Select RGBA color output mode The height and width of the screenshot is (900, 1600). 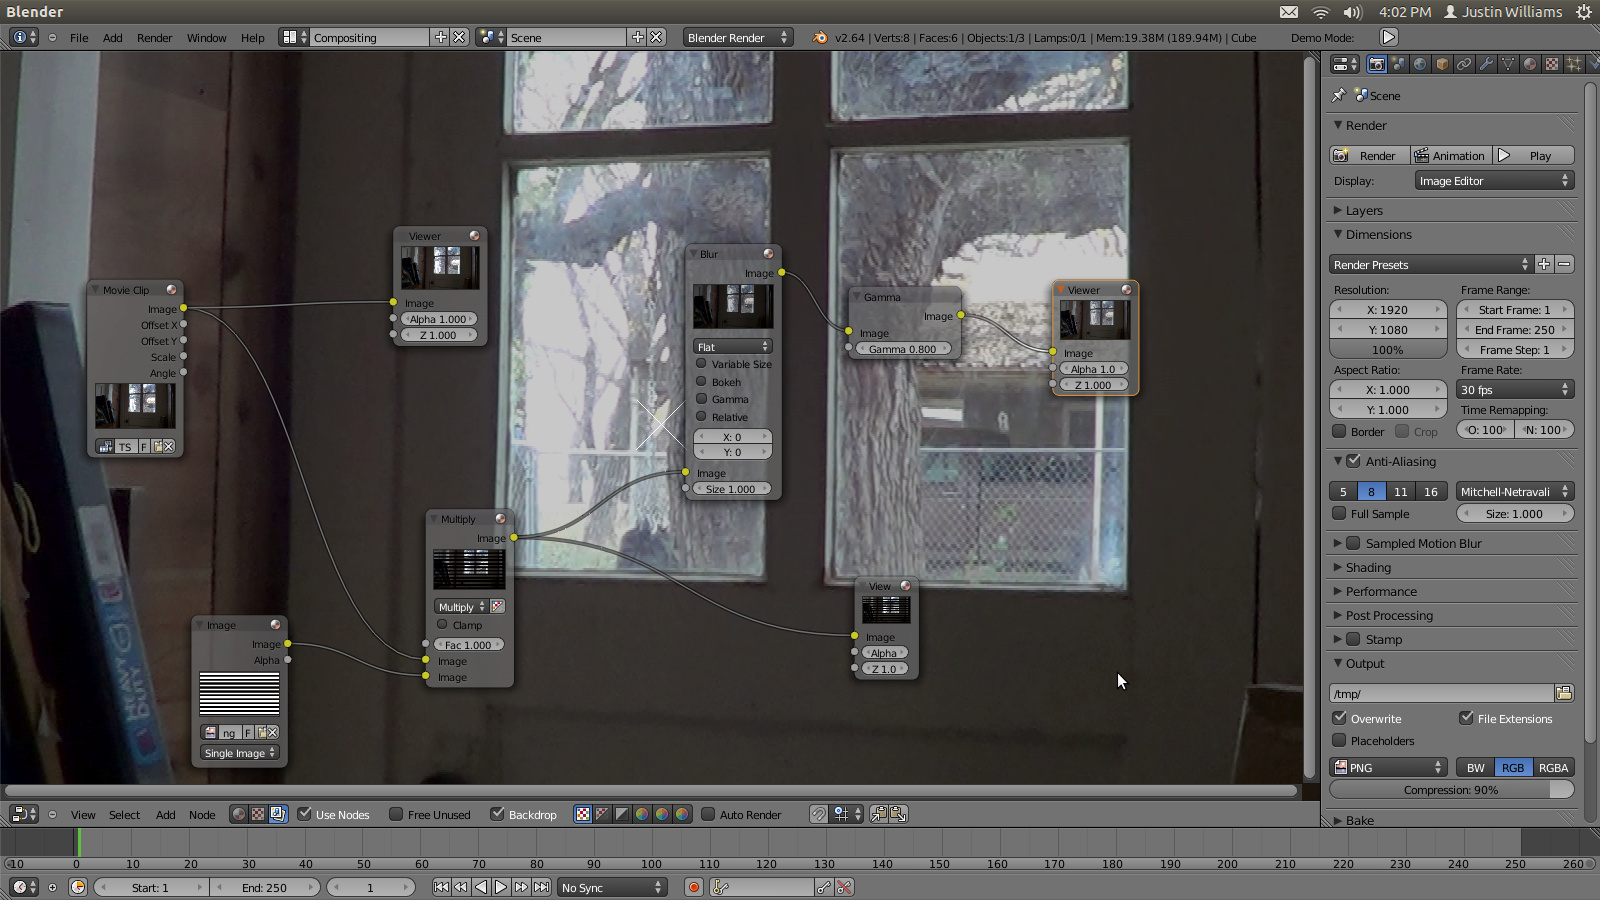(1553, 767)
